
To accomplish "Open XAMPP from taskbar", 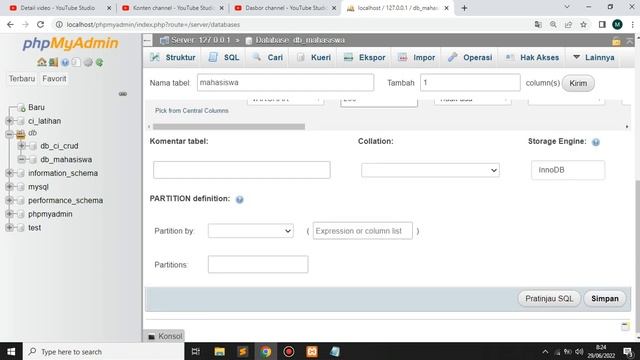I will pyautogui.click(x=312, y=351).
